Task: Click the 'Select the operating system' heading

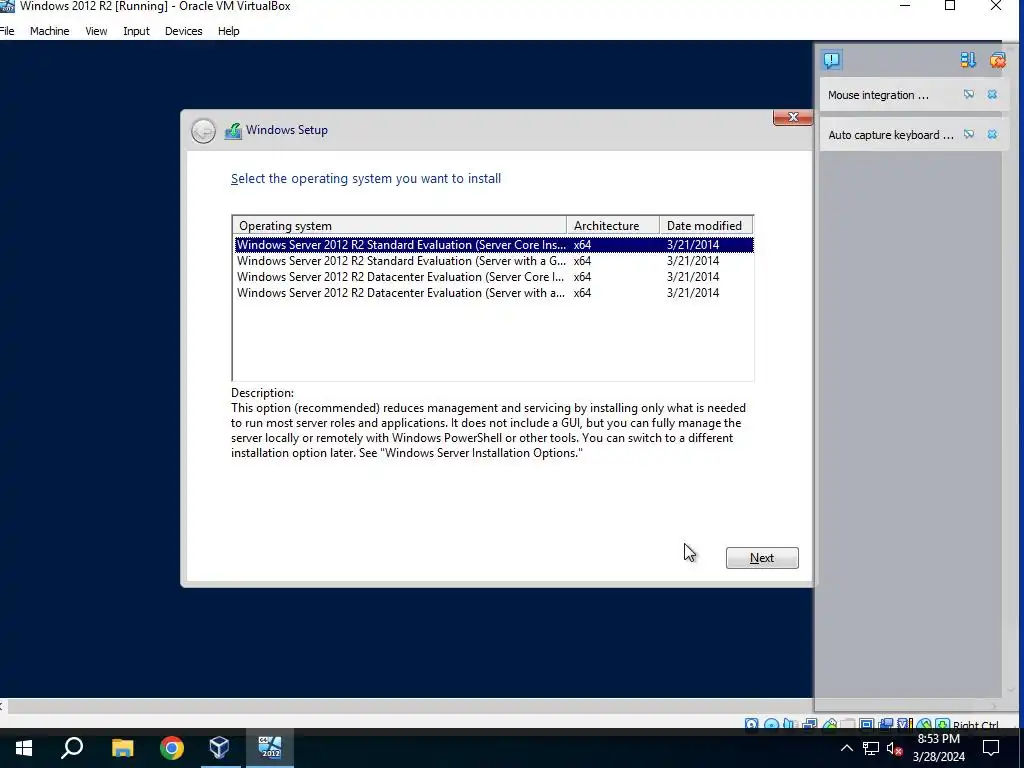Action: tap(366, 178)
